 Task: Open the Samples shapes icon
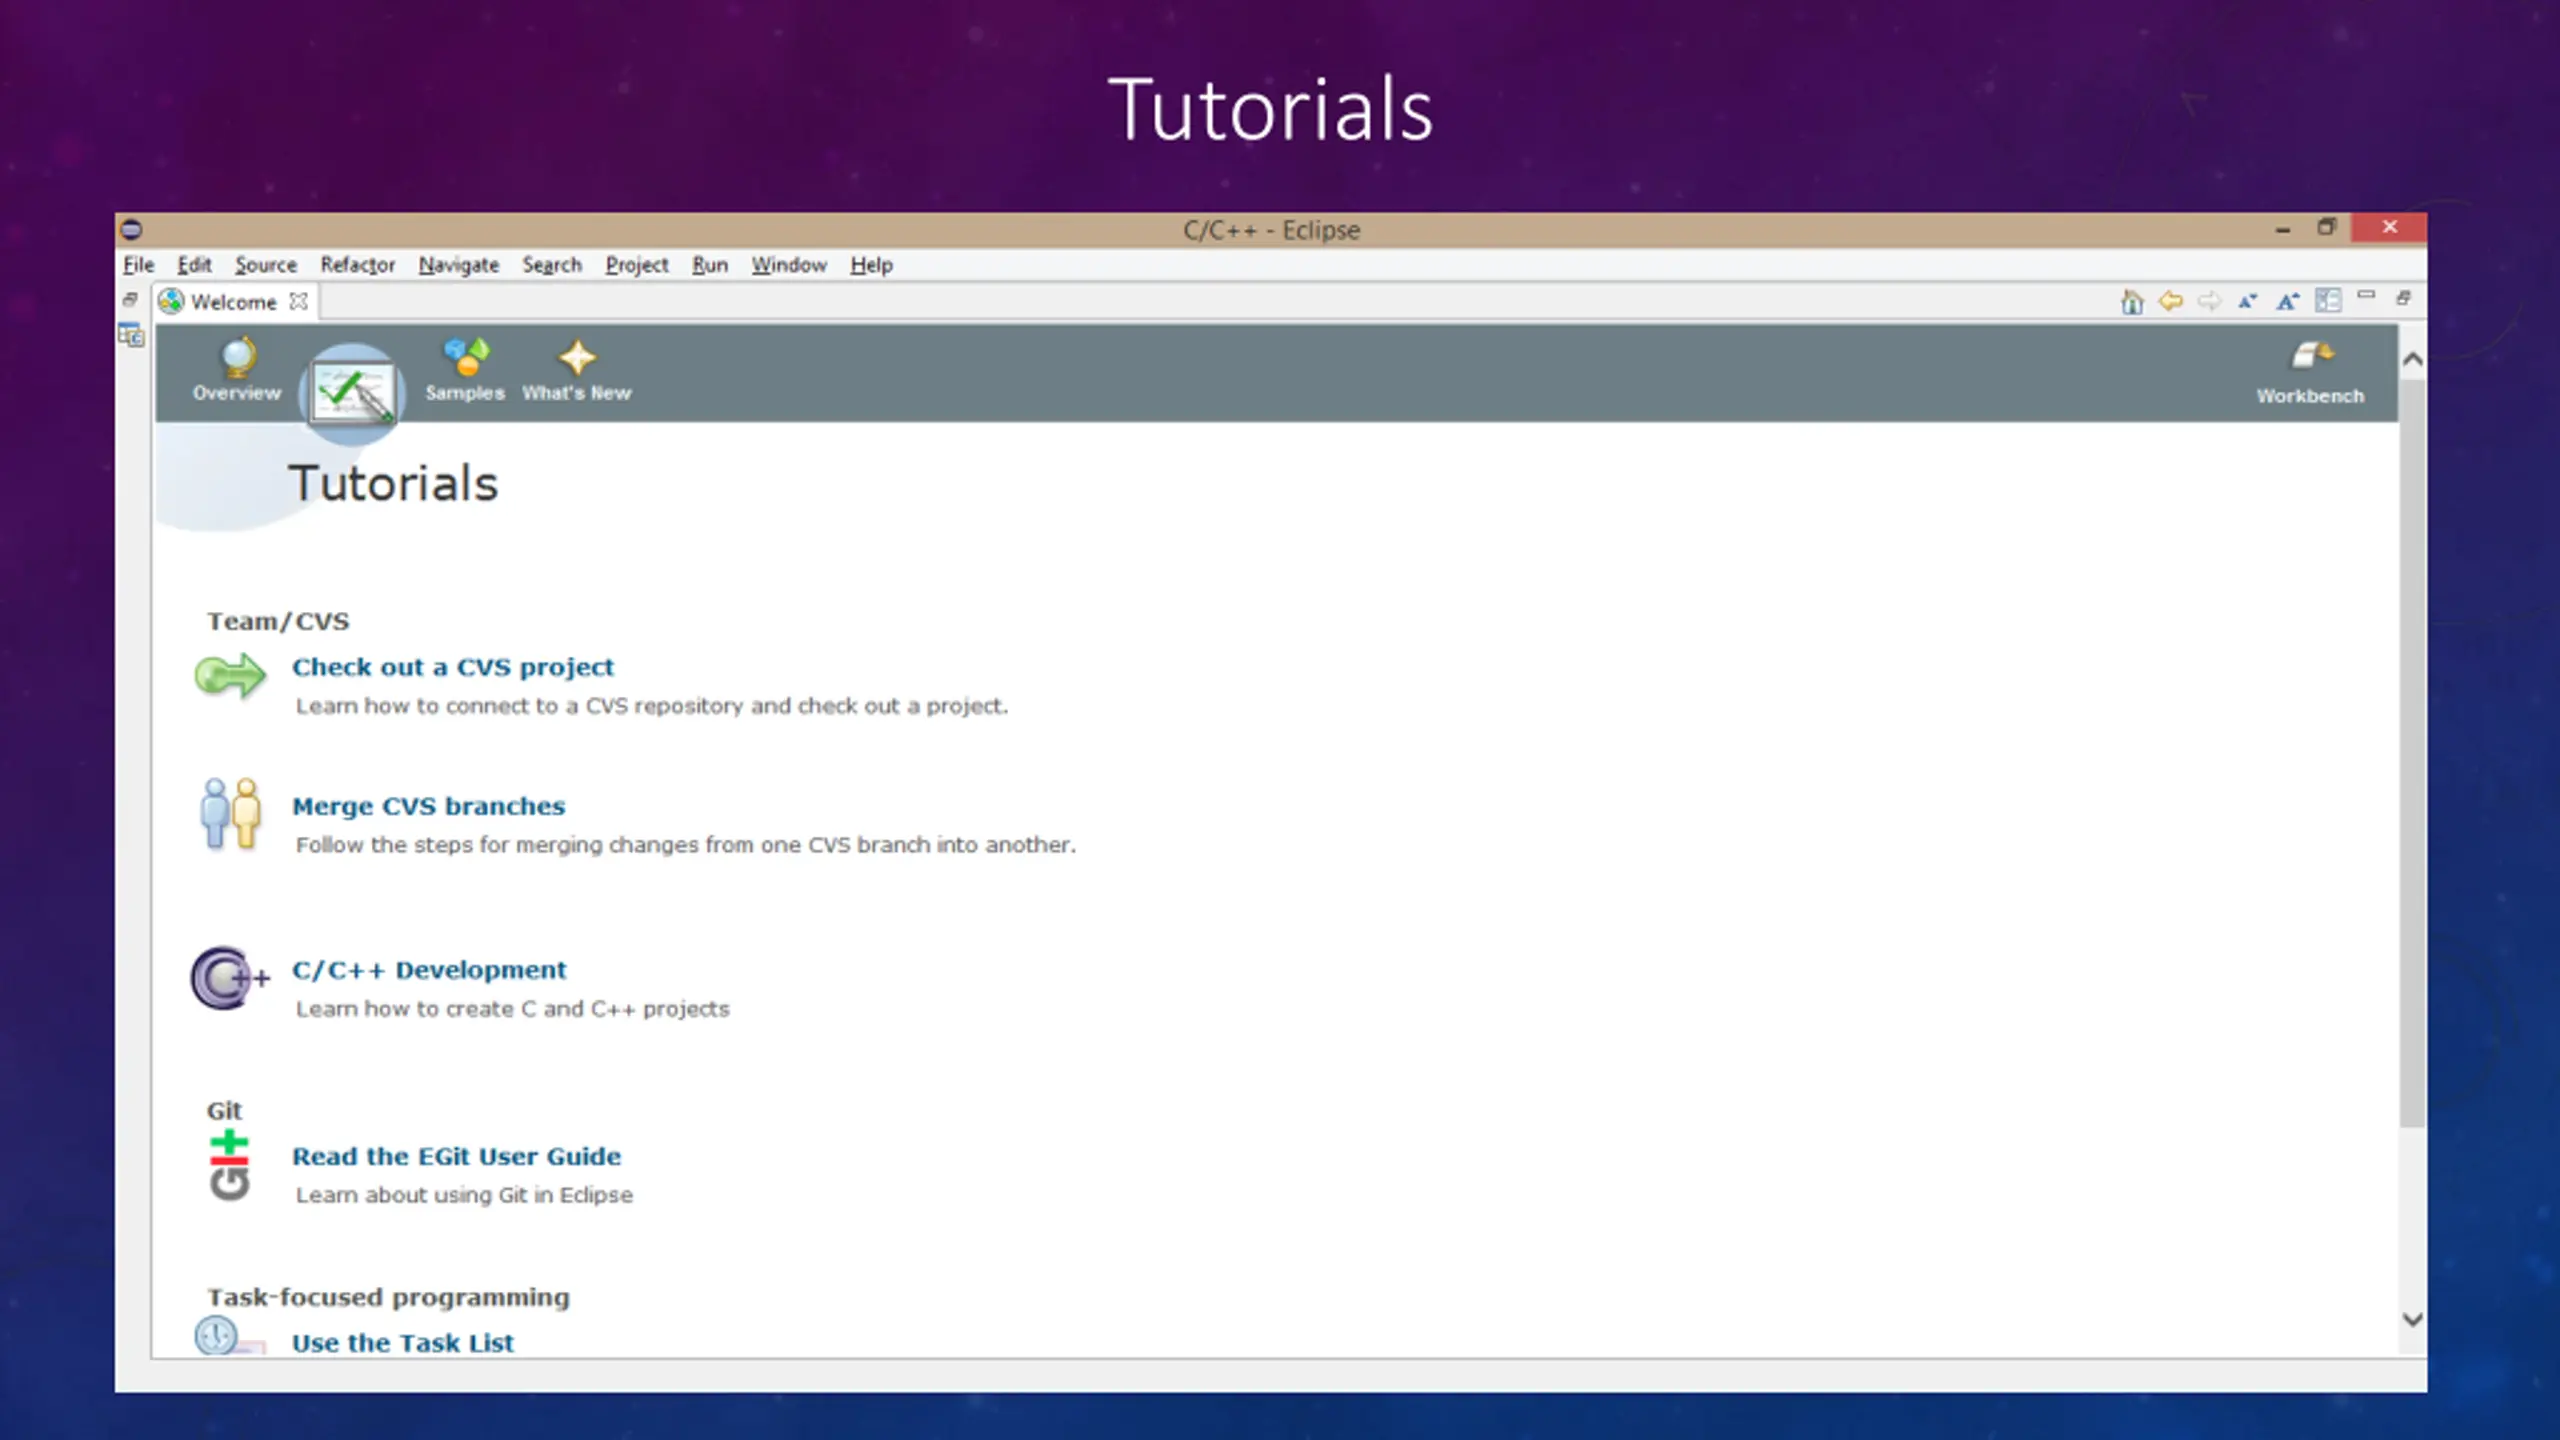coord(466,356)
